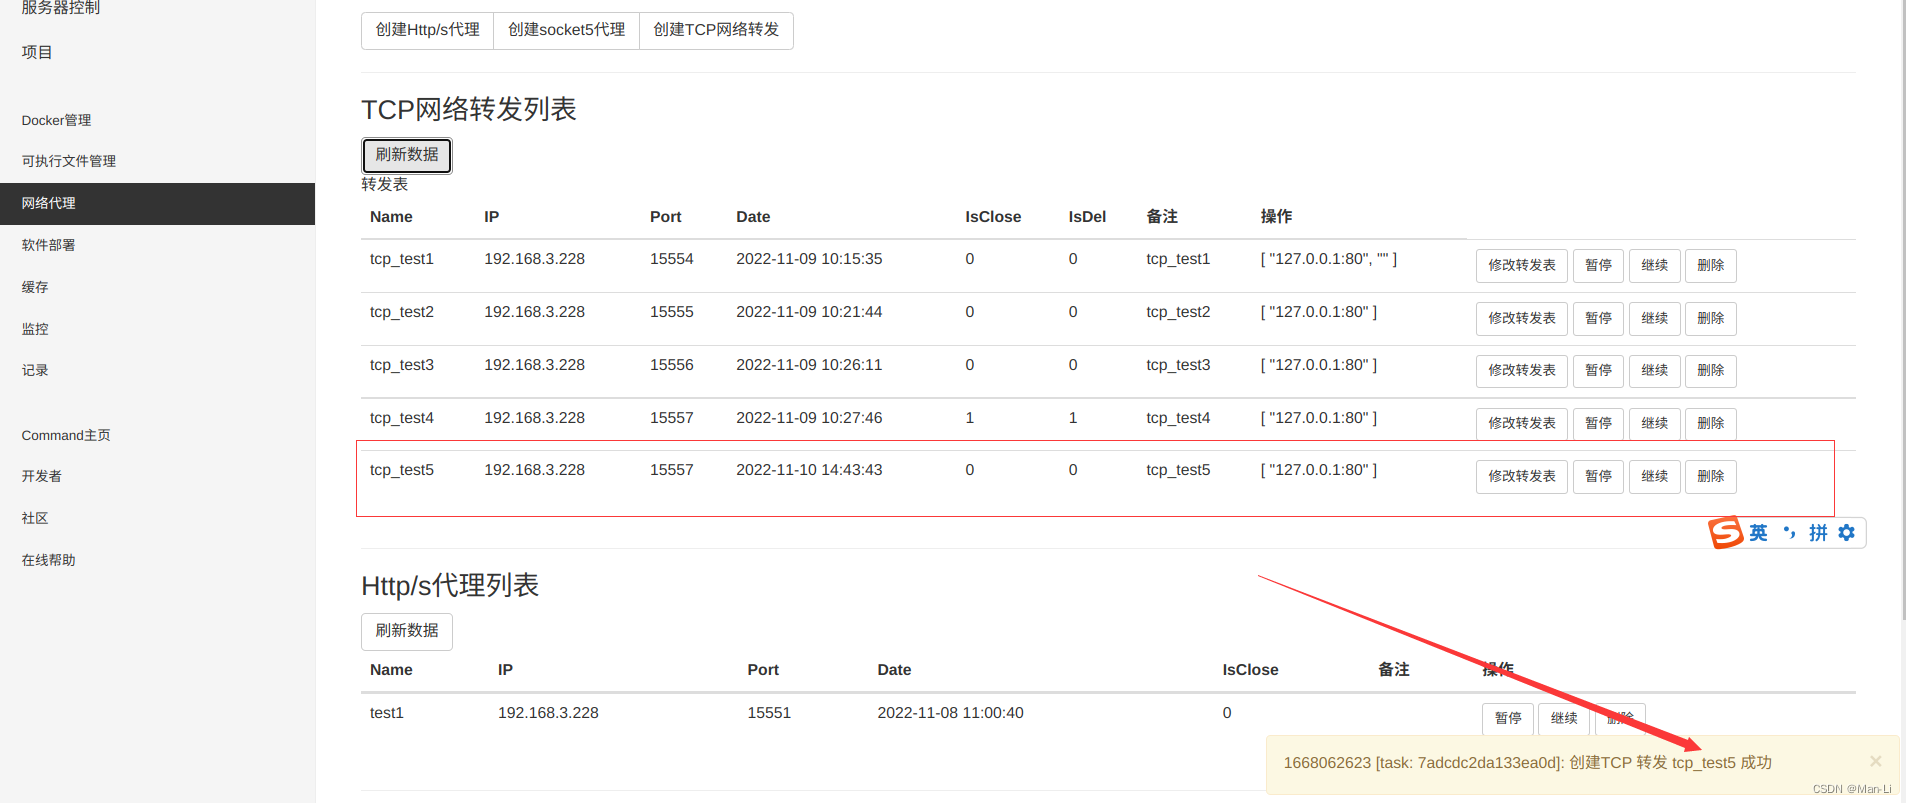
Task: Select 网络代理 in the sidebar
Action: click(x=157, y=203)
